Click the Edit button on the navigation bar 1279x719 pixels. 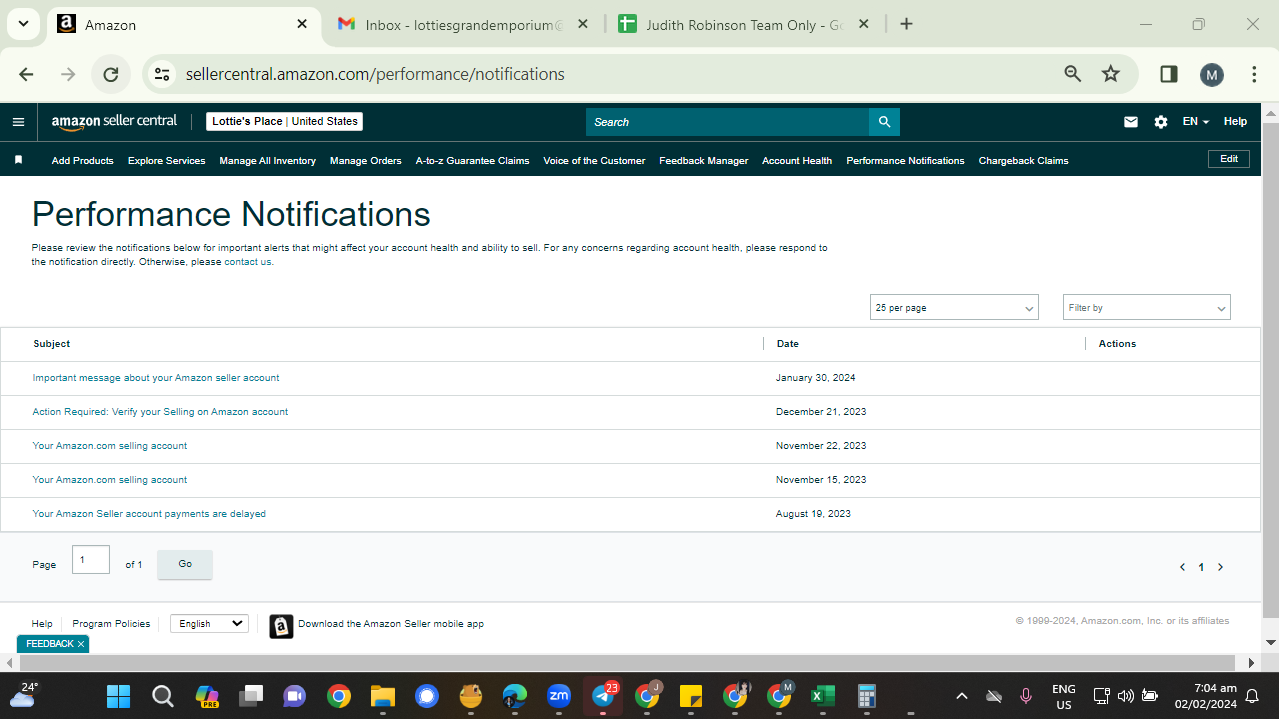pos(1229,159)
